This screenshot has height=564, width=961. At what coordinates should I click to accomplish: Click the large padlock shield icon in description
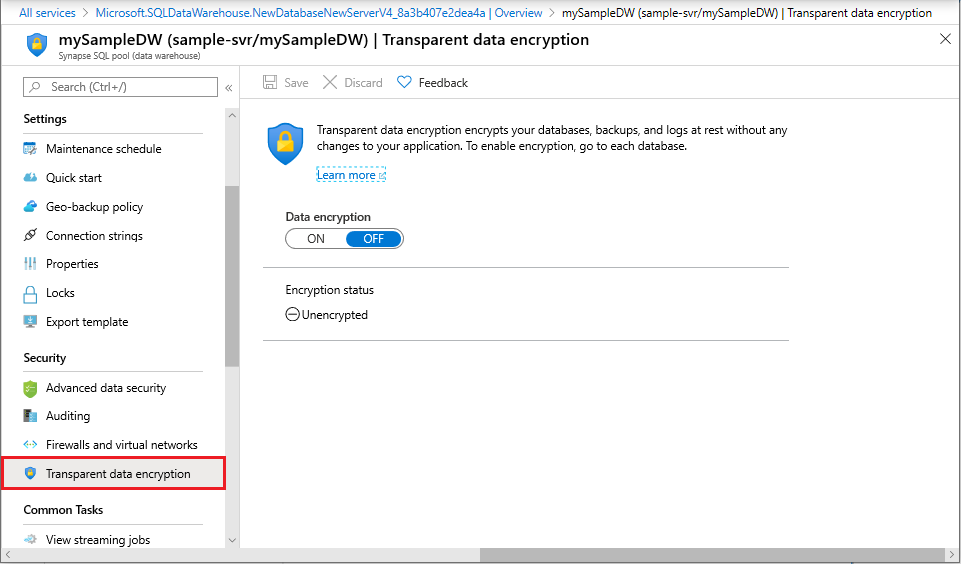[x=286, y=144]
